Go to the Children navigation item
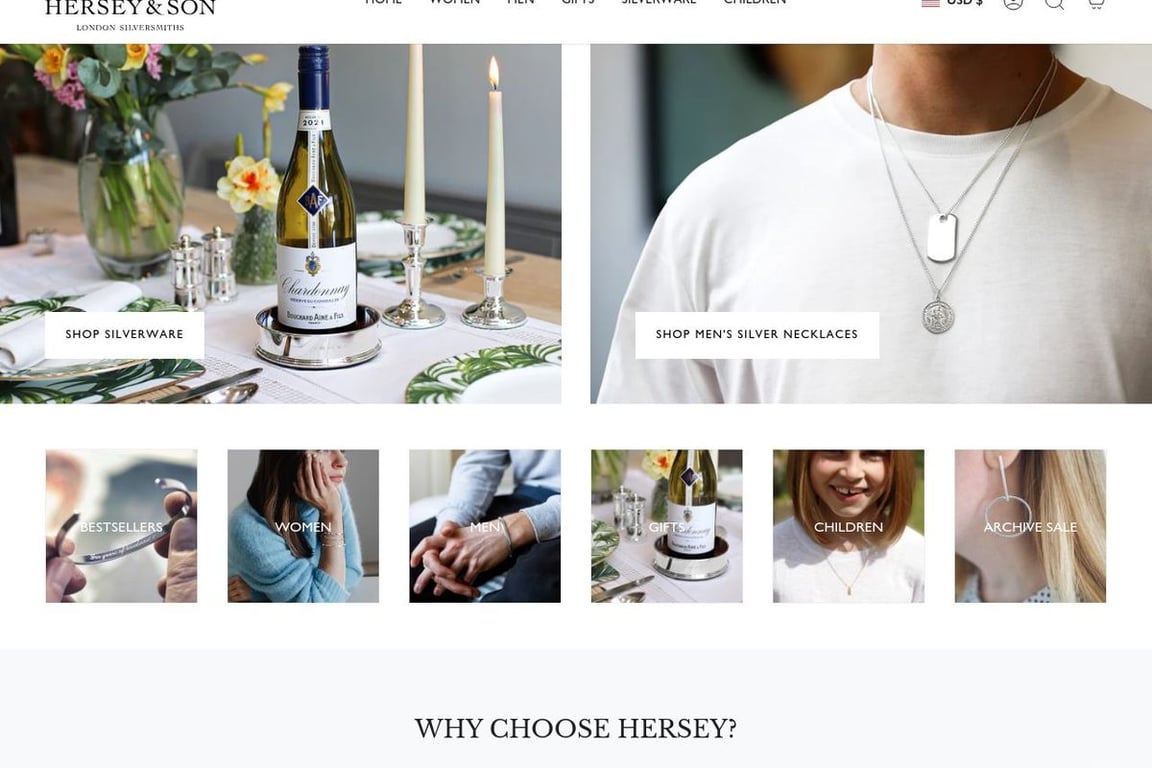The width and height of the screenshot is (1152, 768). pos(755,2)
